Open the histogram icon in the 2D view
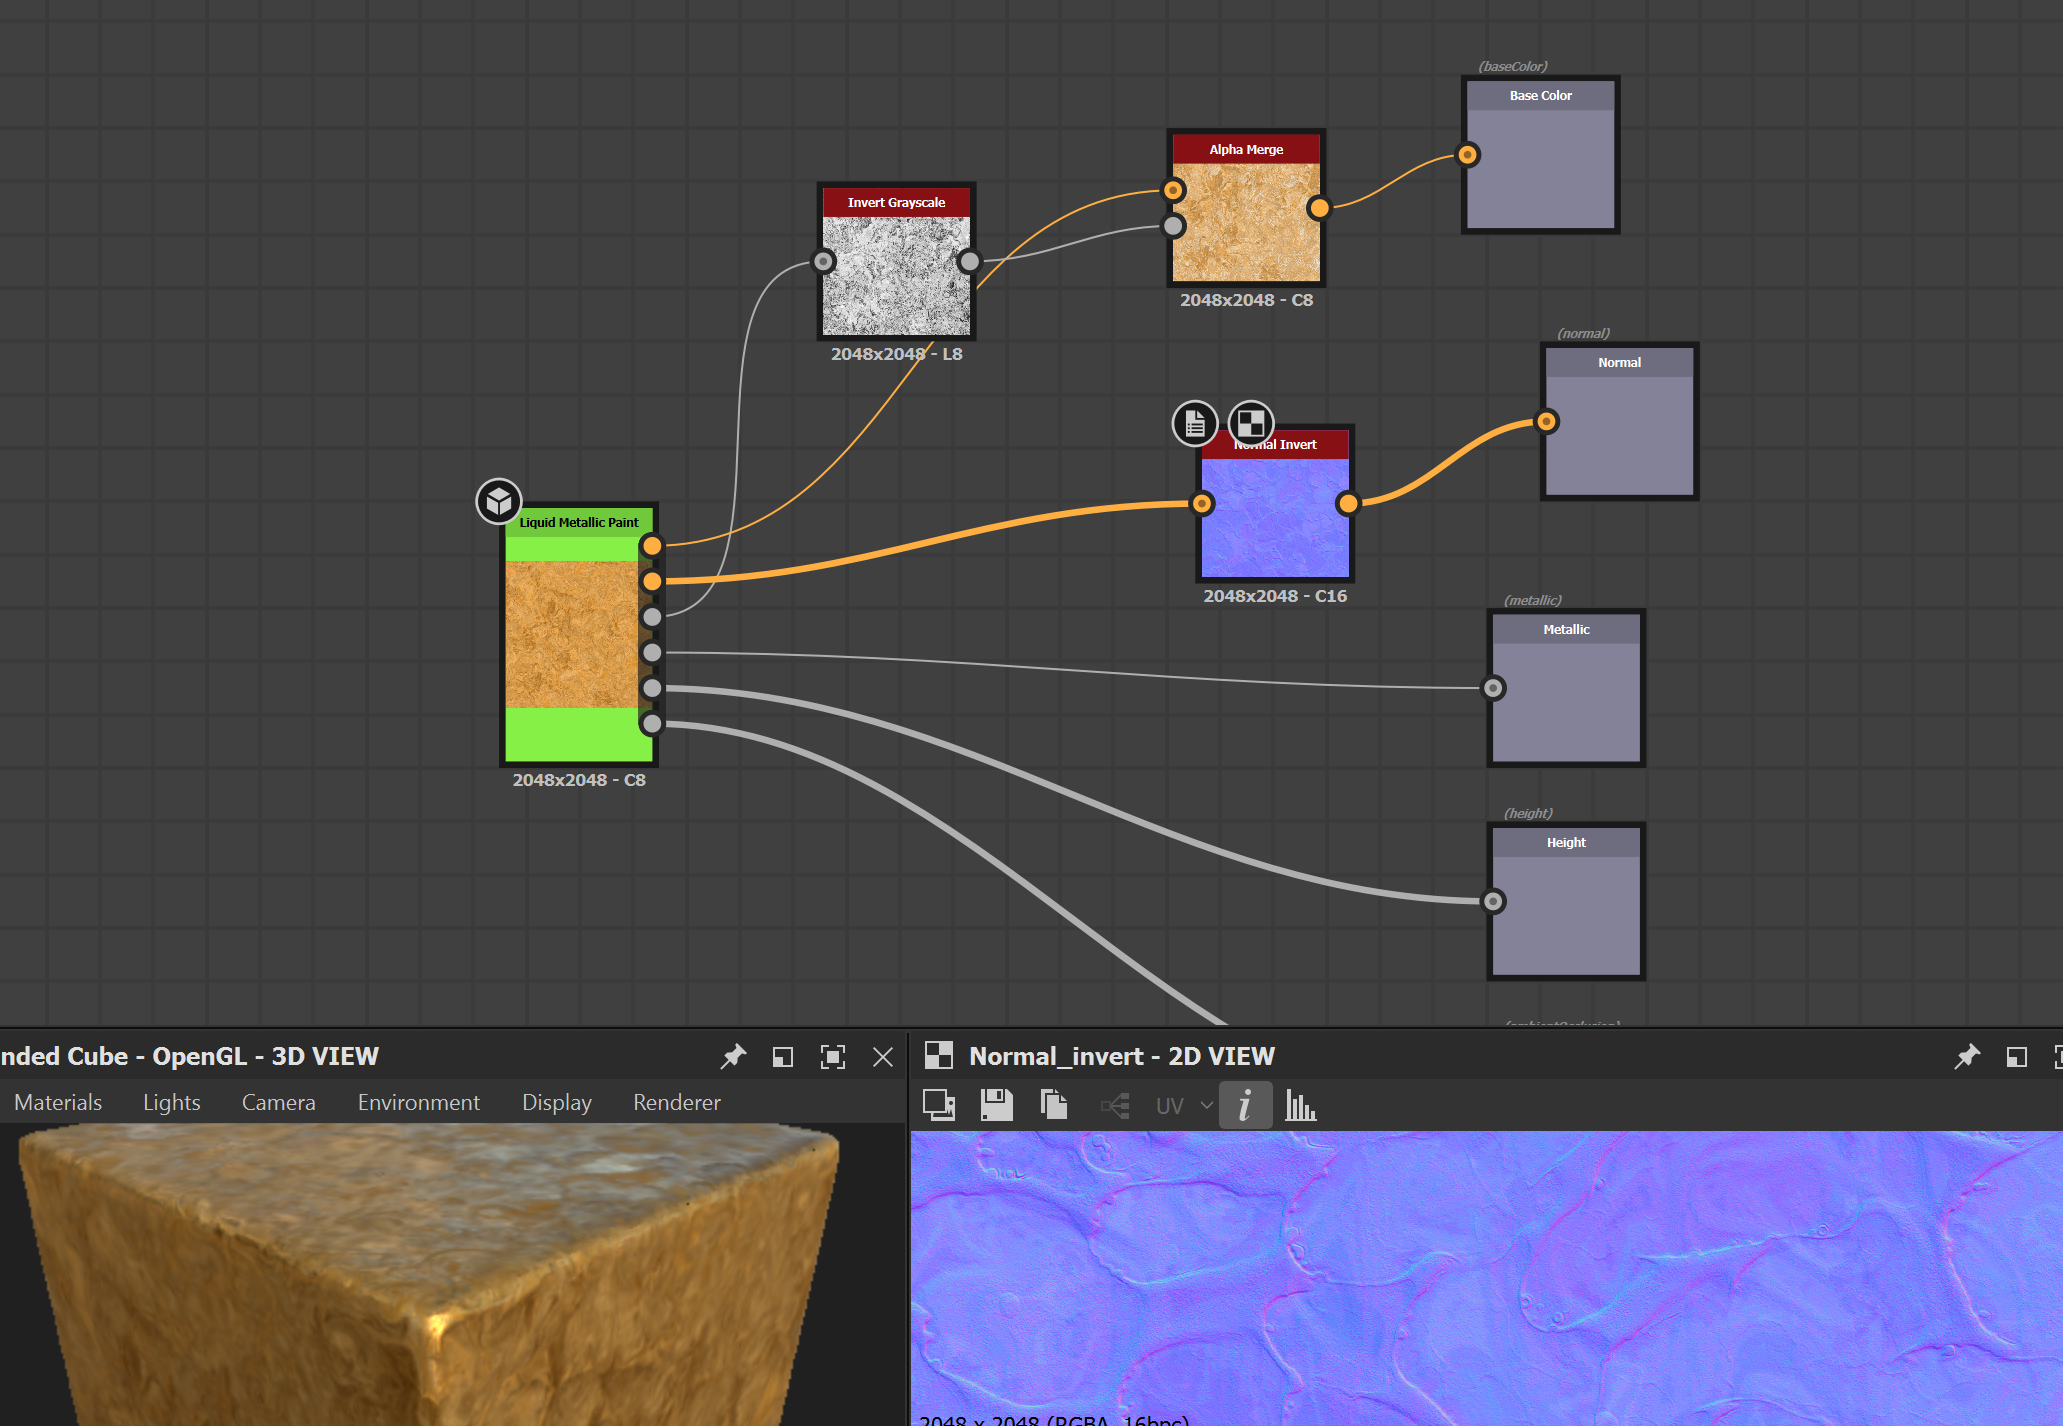The height and width of the screenshot is (1426, 2063). 1300,1106
